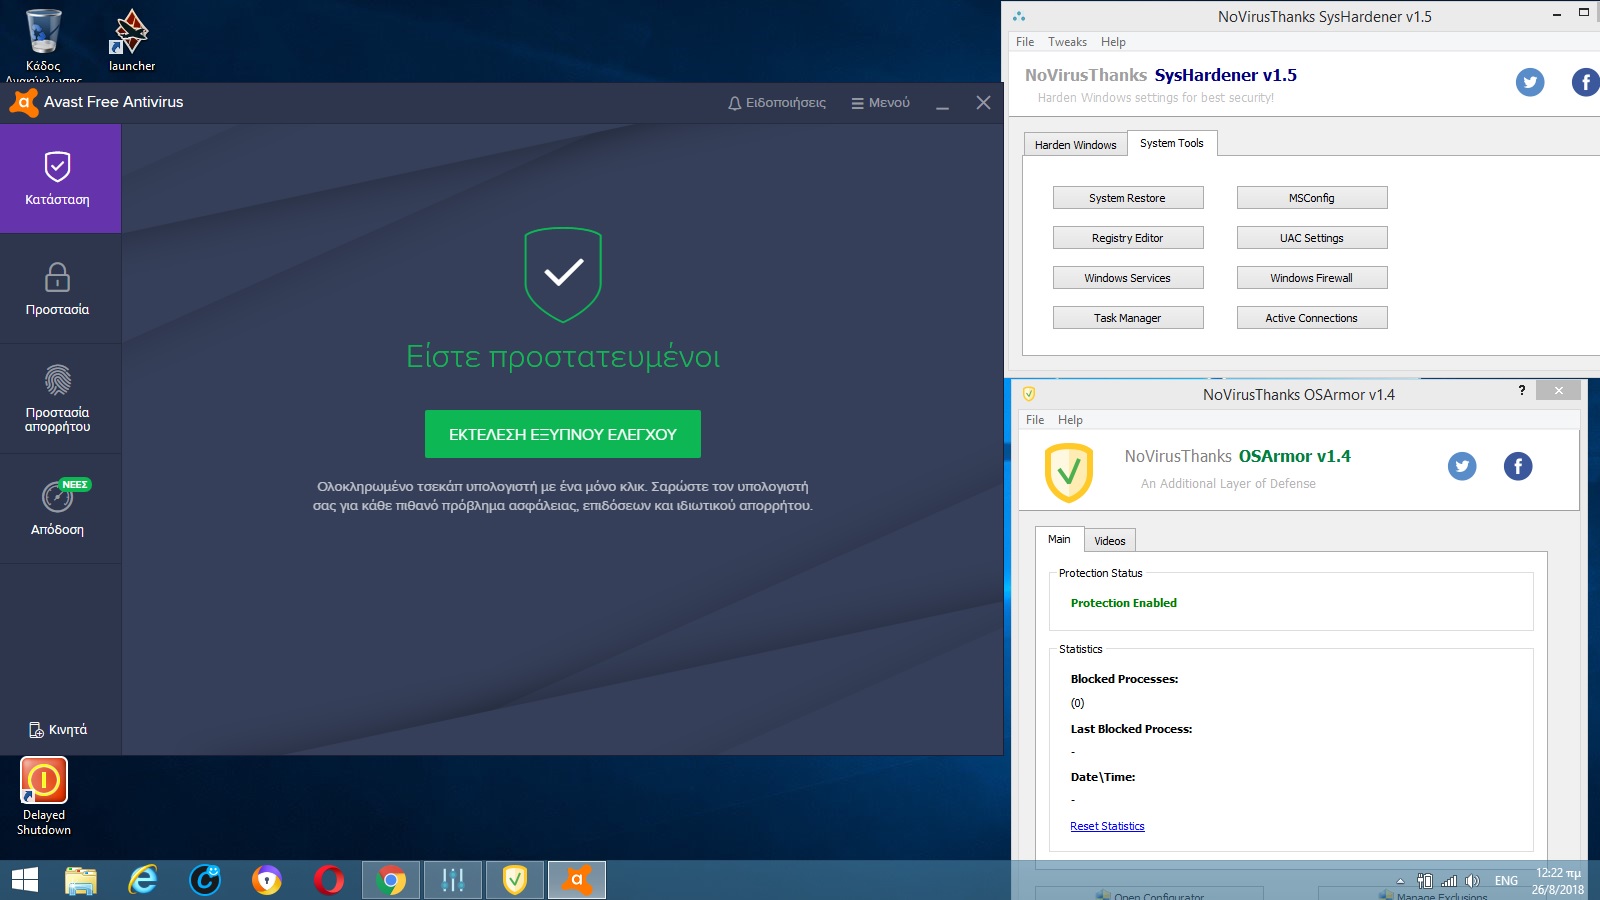This screenshot has height=900, width=1600.
Task: Open Προστασία απορρήτου privacy section
Action: [x=60, y=399]
